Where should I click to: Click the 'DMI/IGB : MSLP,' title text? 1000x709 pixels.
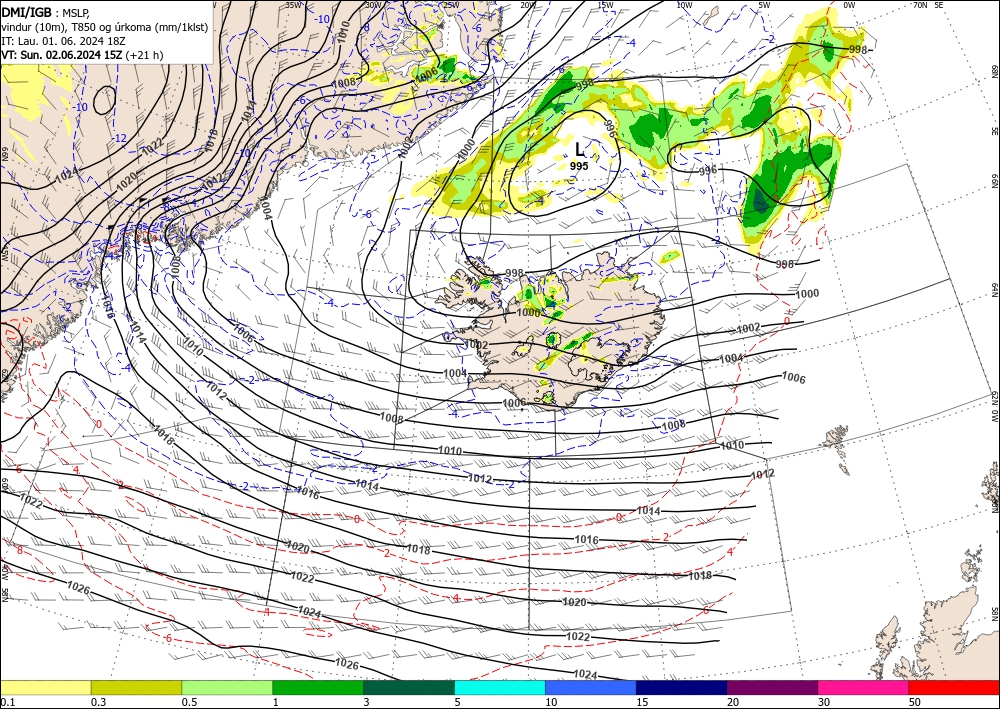[x=46, y=13]
